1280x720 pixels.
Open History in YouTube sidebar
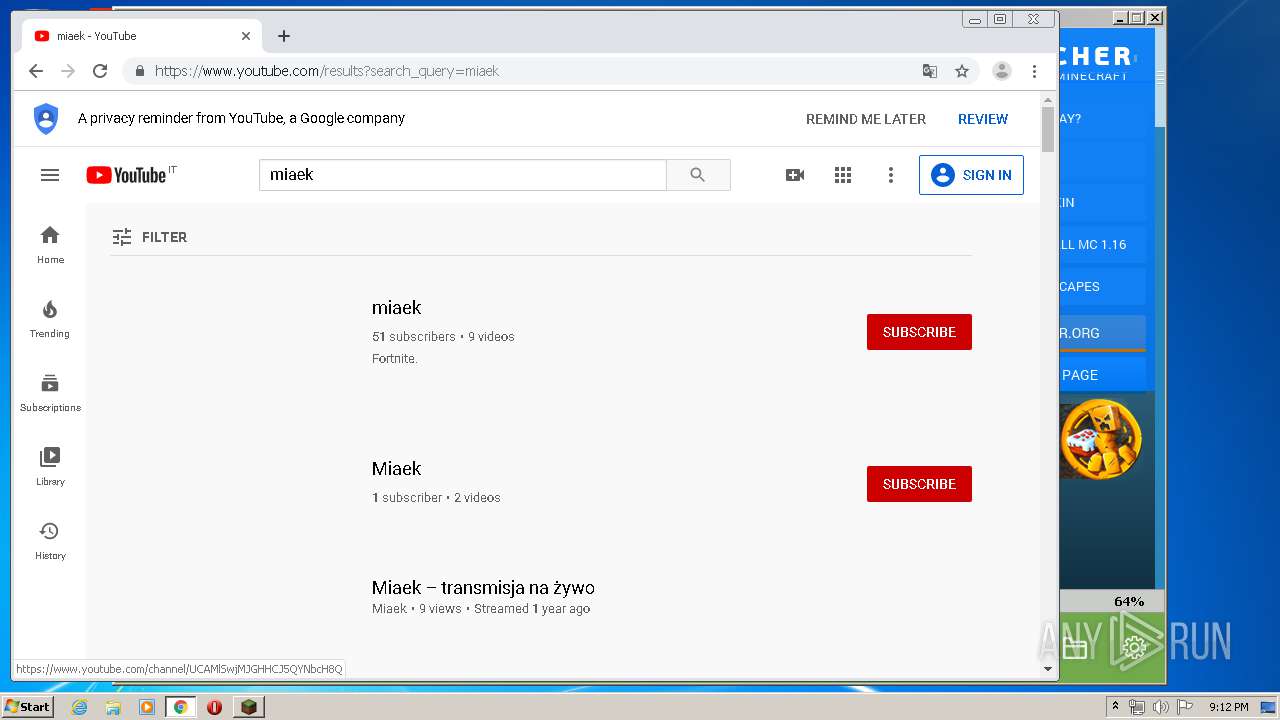pyautogui.click(x=50, y=541)
